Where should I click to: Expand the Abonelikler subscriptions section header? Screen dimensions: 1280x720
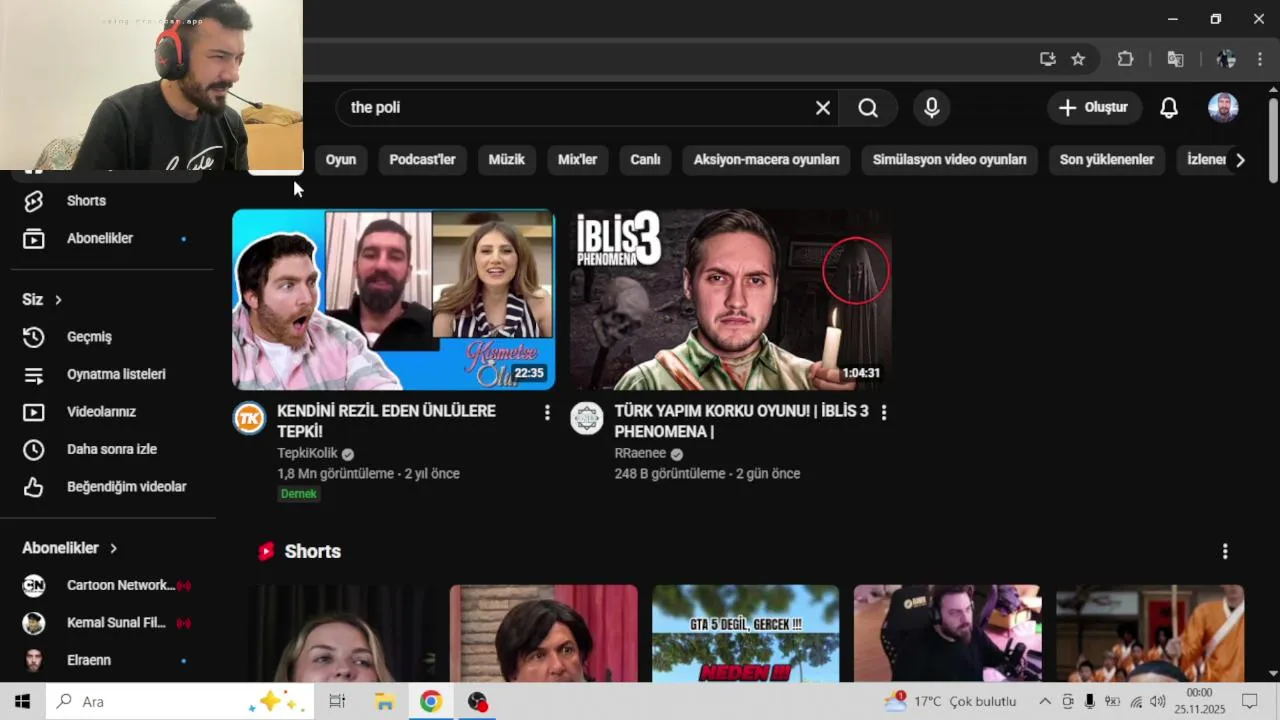click(x=70, y=548)
